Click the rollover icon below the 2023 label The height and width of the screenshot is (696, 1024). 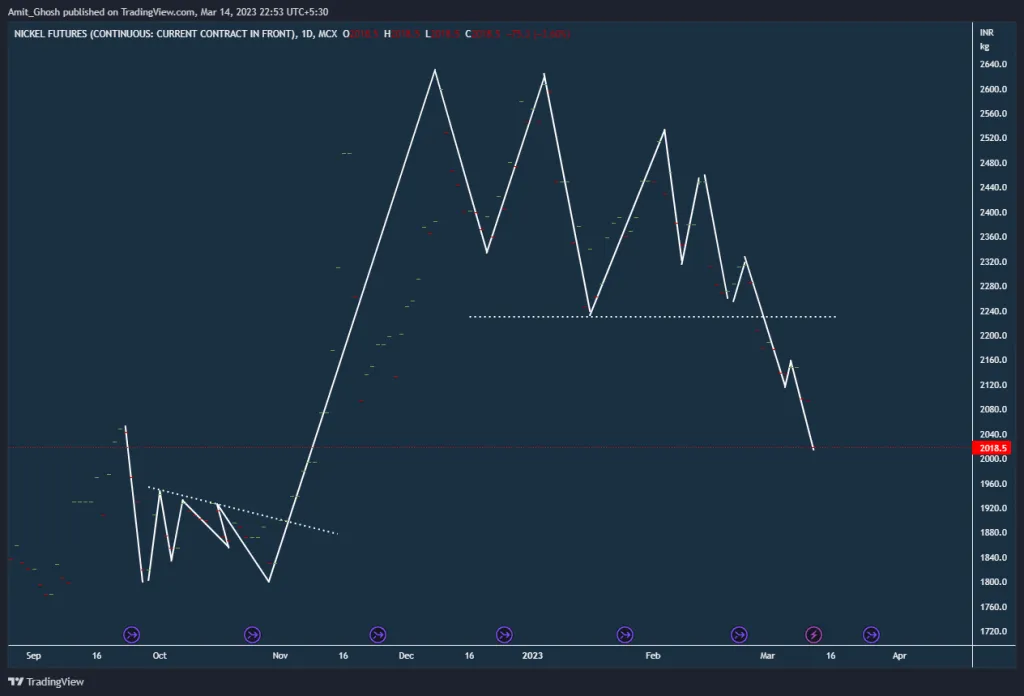(x=504, y=634)
